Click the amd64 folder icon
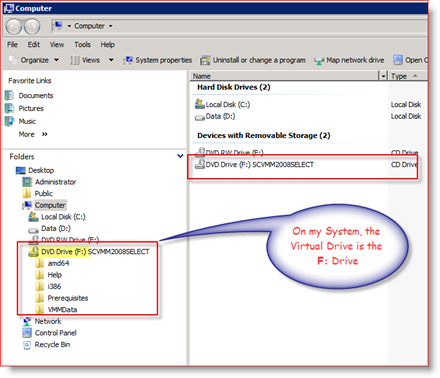This screenshot has width=440, height=378. (40, 263)
